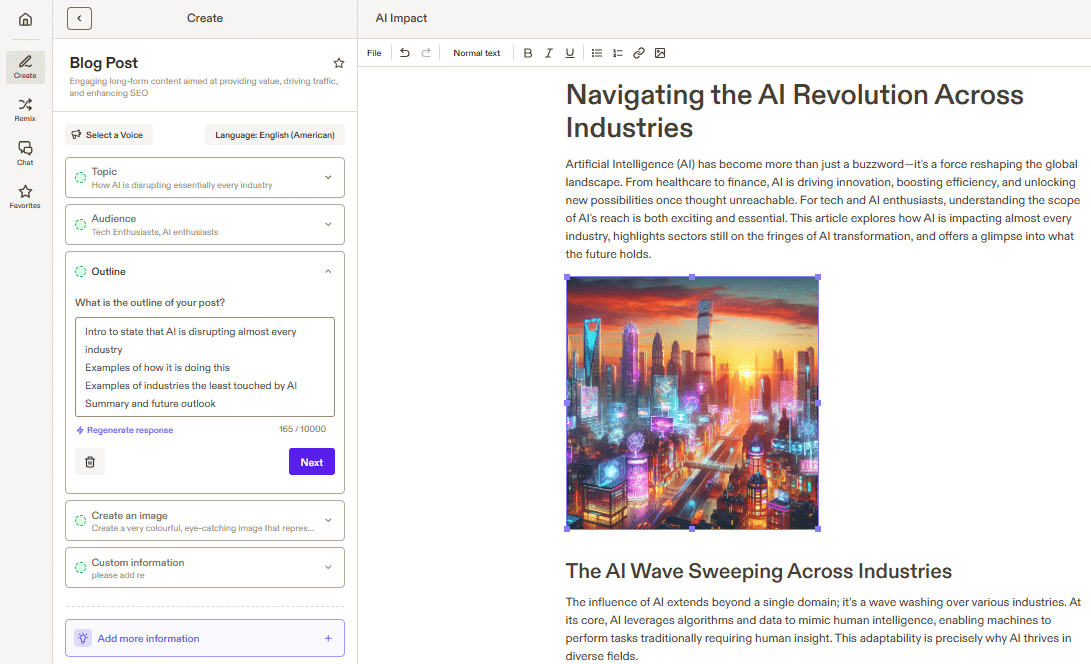The height and width of the screenshot is (664, 1091).
Task: Click the heading 'The AI Wave Sweeping Across Industries'
Action: pyautogui.click(x=758, y=571)
